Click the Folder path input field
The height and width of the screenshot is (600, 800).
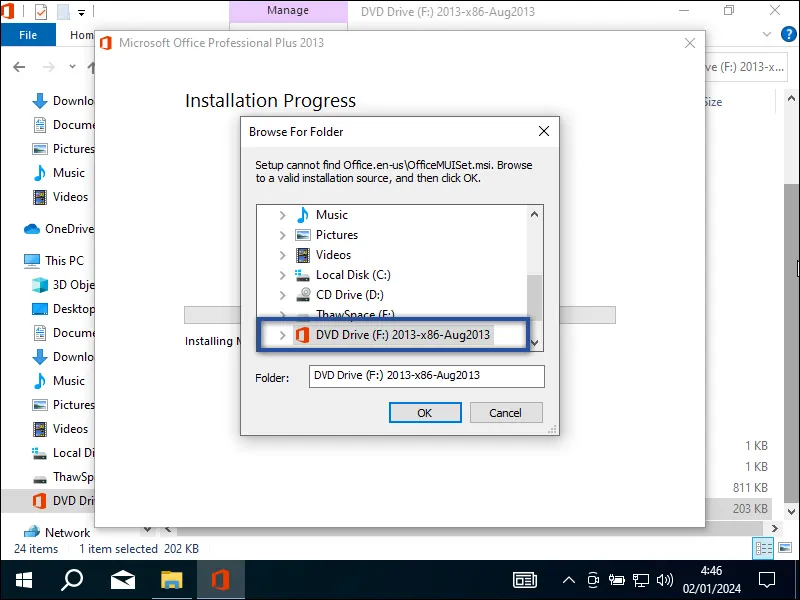click(x=425, y=376)
